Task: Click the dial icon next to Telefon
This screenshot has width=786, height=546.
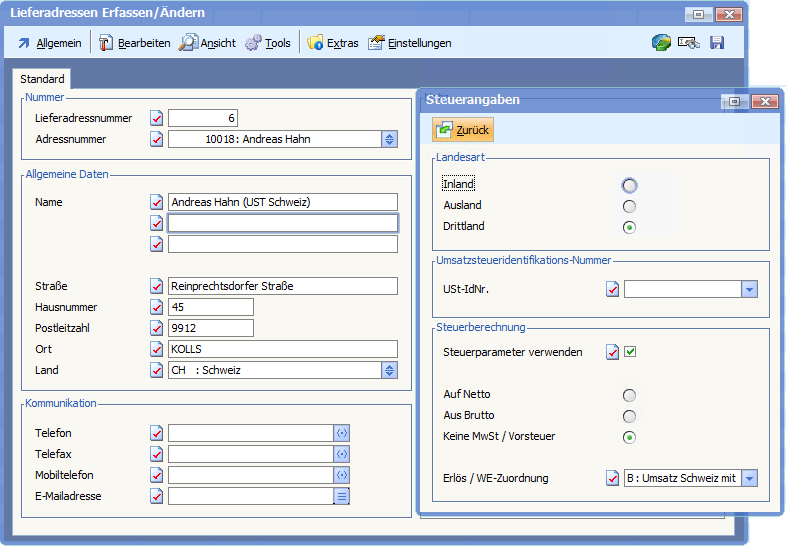Action: tap(341, 433)
